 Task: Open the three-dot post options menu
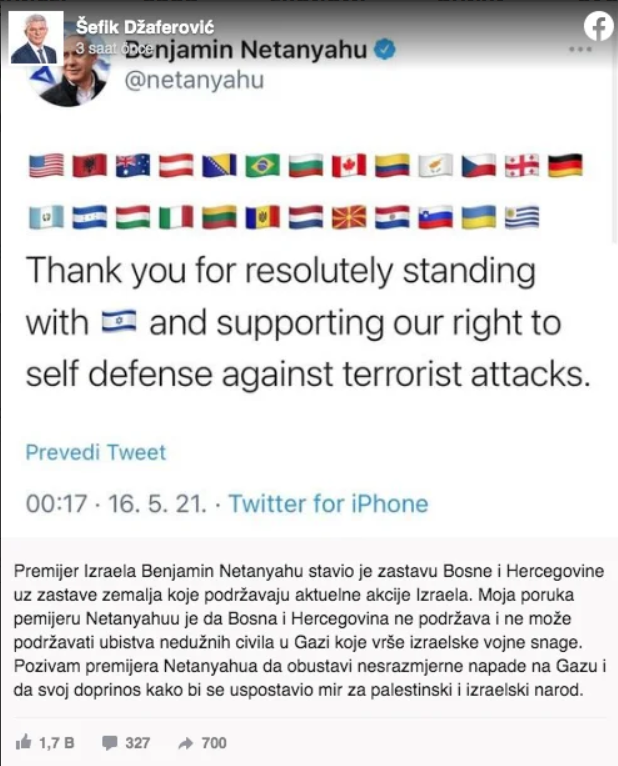click(x=580, y=49)
